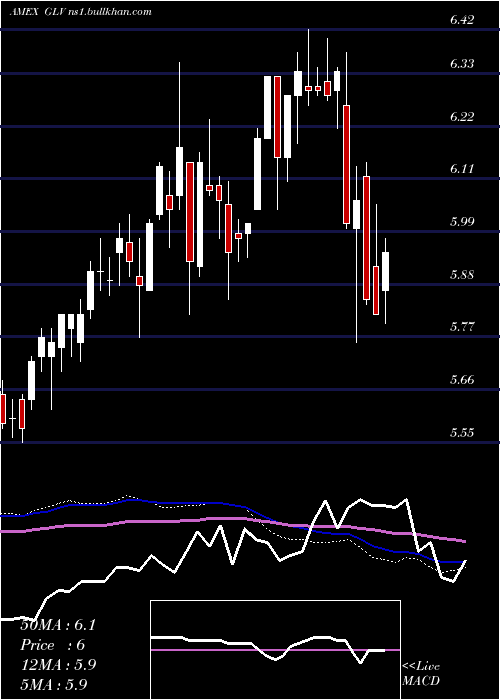Image resolution: width=500 pixels, height=700 pixels.
Task: Click the 5.88 price axis label
Action: click(x=462, y=275)
